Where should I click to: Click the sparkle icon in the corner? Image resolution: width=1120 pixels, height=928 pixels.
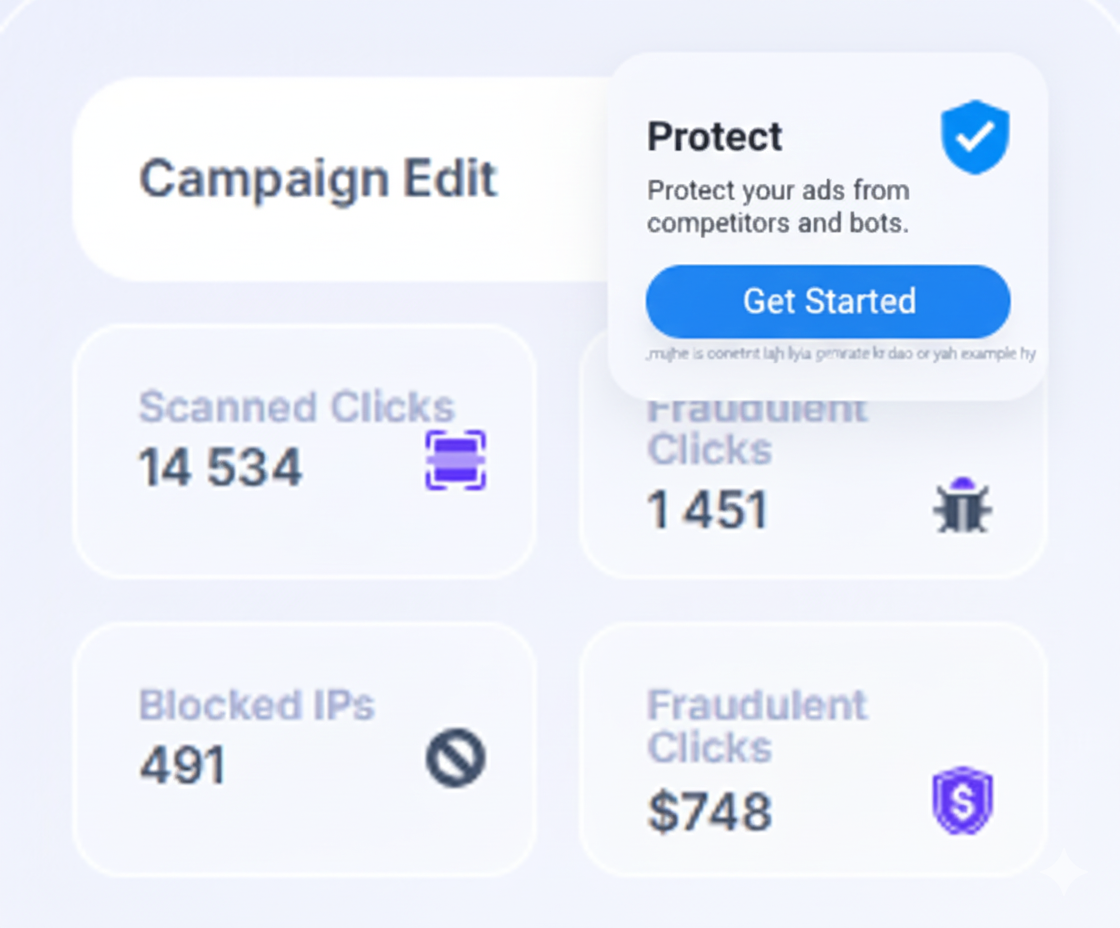pyautogui.click(x=1062, y=873)
